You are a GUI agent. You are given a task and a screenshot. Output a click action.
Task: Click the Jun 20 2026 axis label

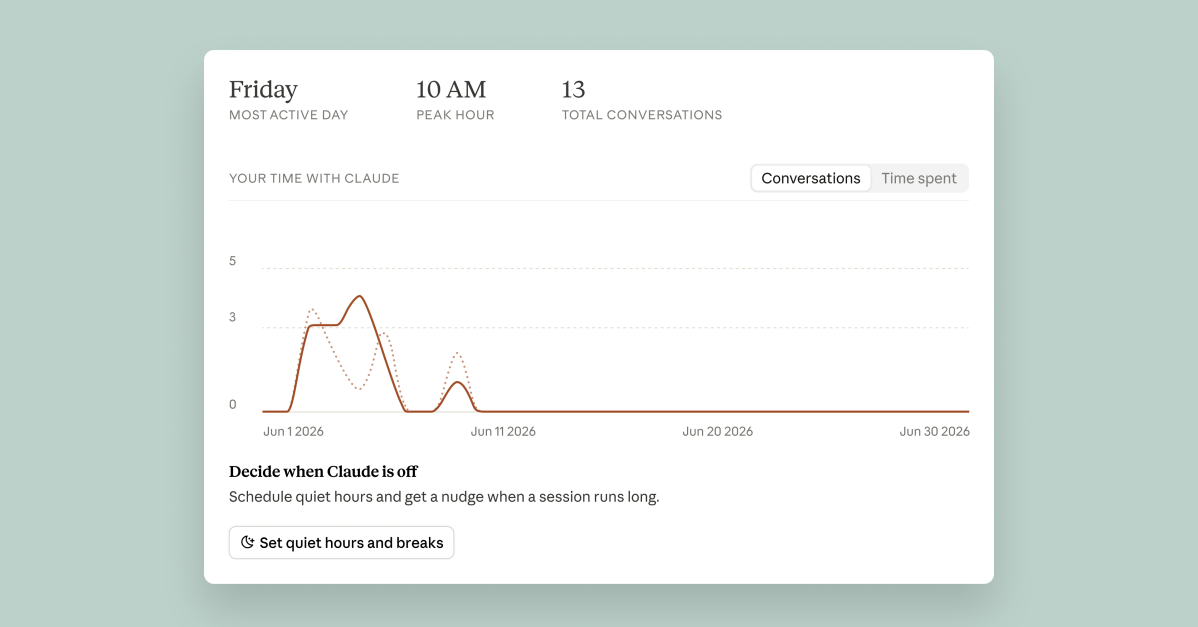coord(717,431)
